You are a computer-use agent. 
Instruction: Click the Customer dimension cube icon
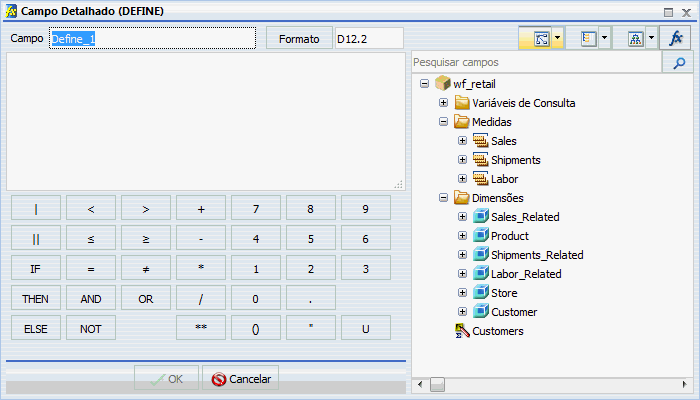481,311
